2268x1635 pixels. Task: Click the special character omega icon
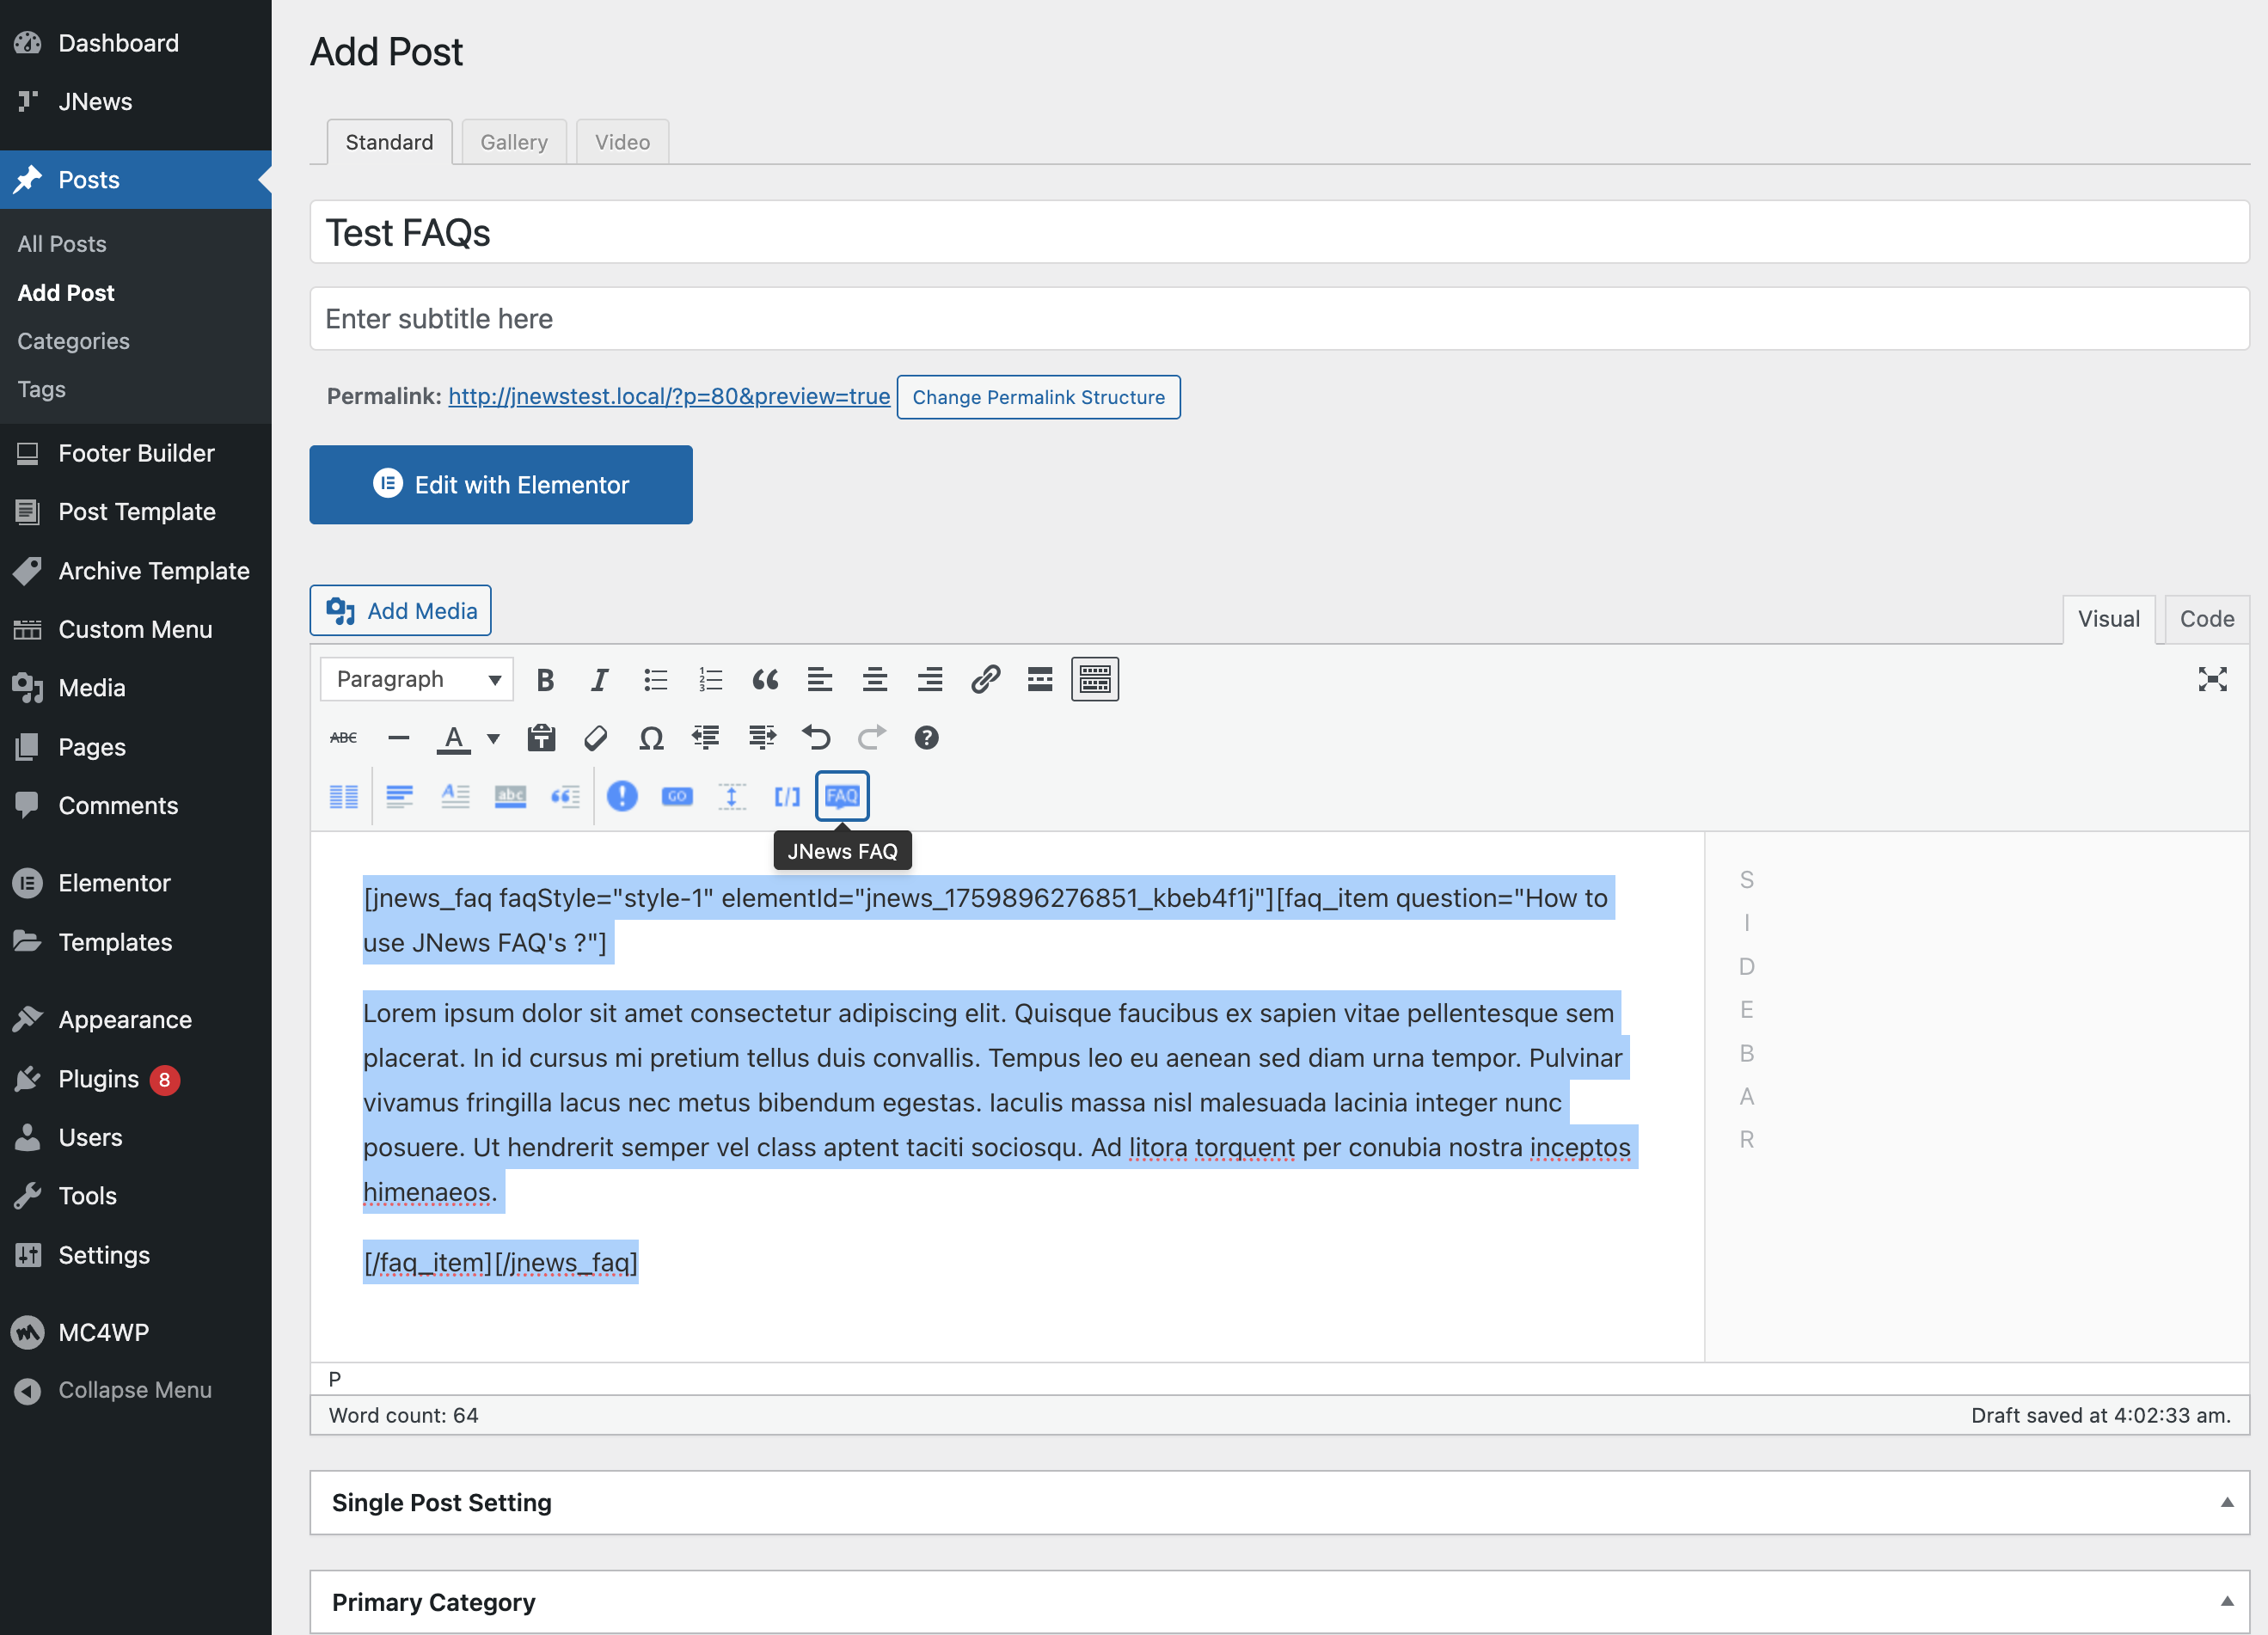(651, 738)
